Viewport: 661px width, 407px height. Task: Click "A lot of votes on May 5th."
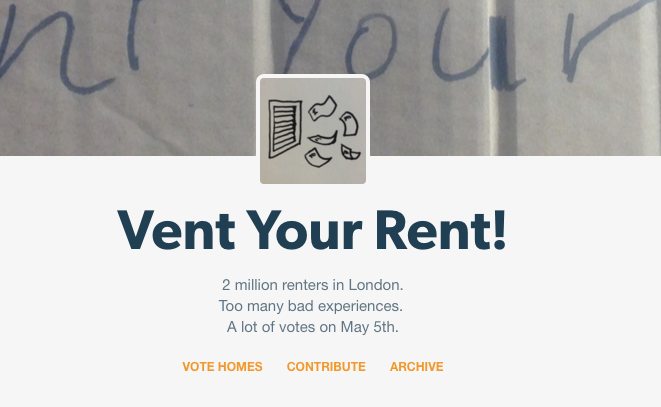click(x=312, y=327)
